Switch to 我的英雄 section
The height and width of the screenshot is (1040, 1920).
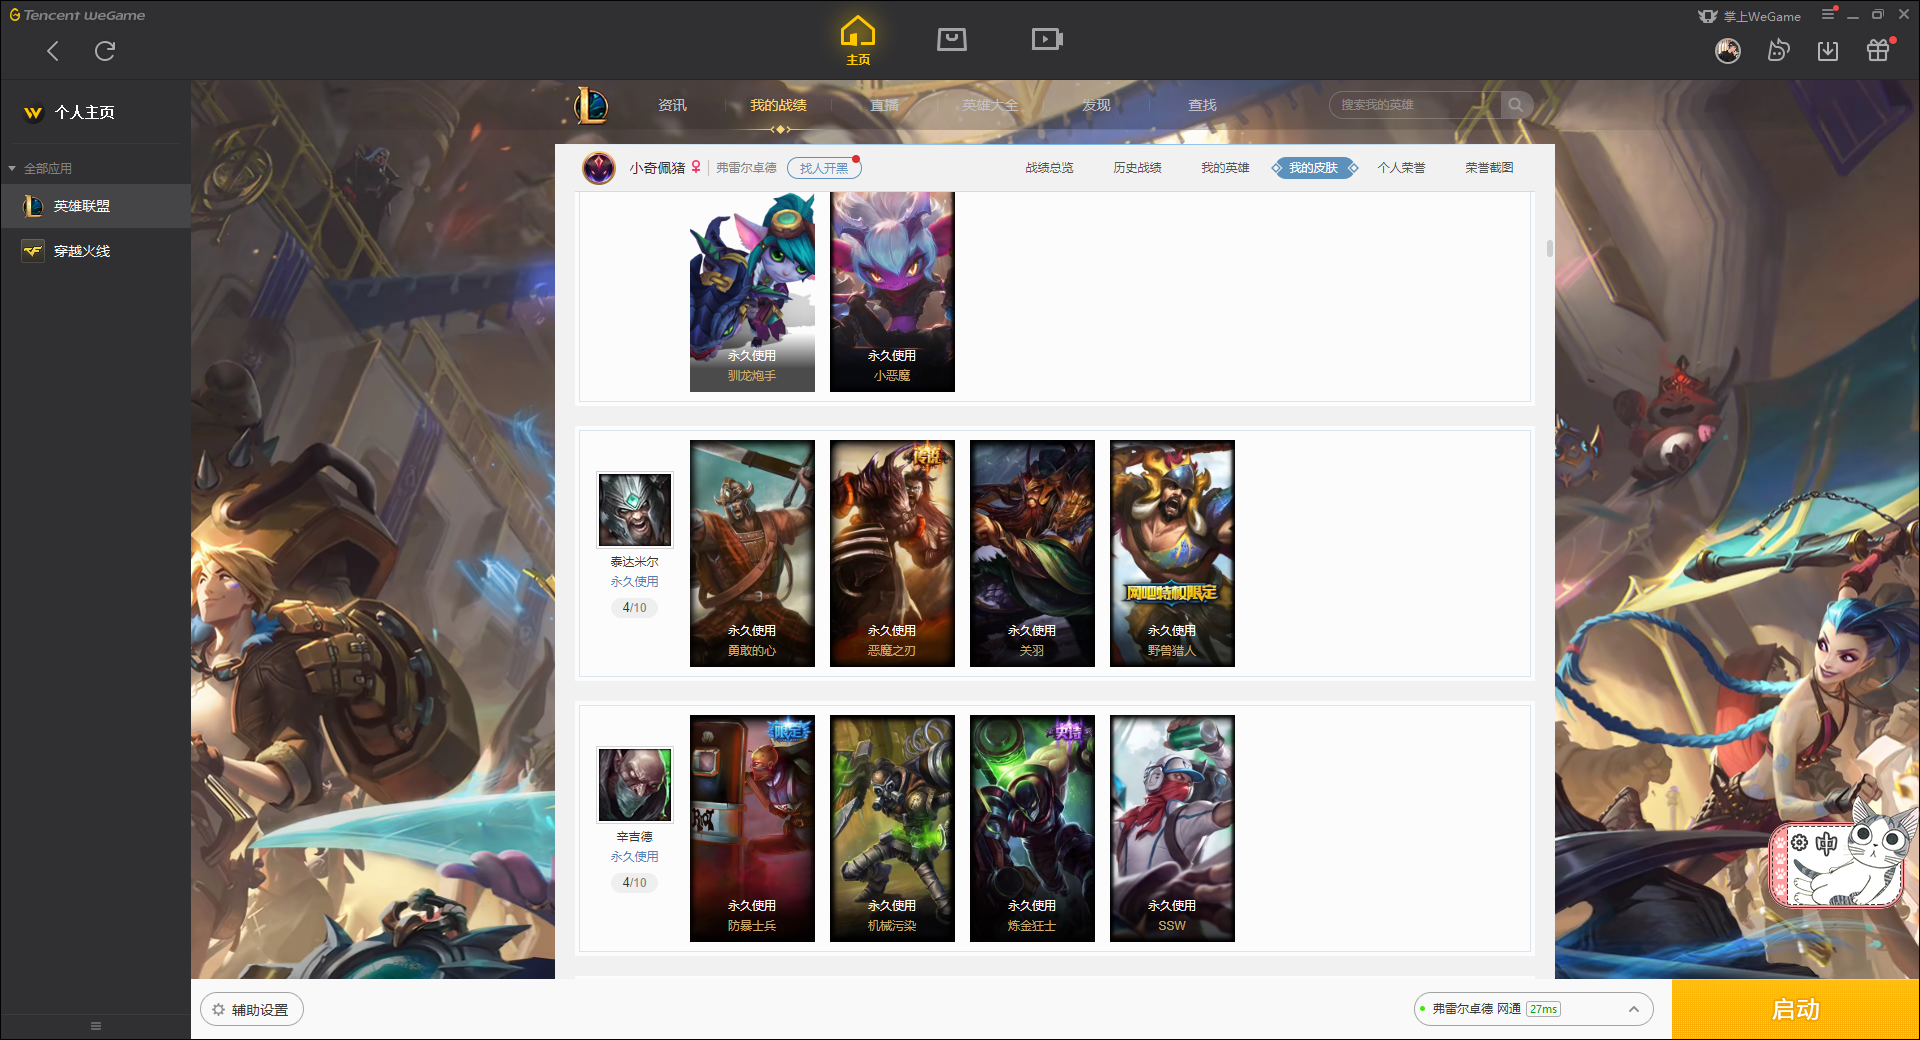point(1225,168)
